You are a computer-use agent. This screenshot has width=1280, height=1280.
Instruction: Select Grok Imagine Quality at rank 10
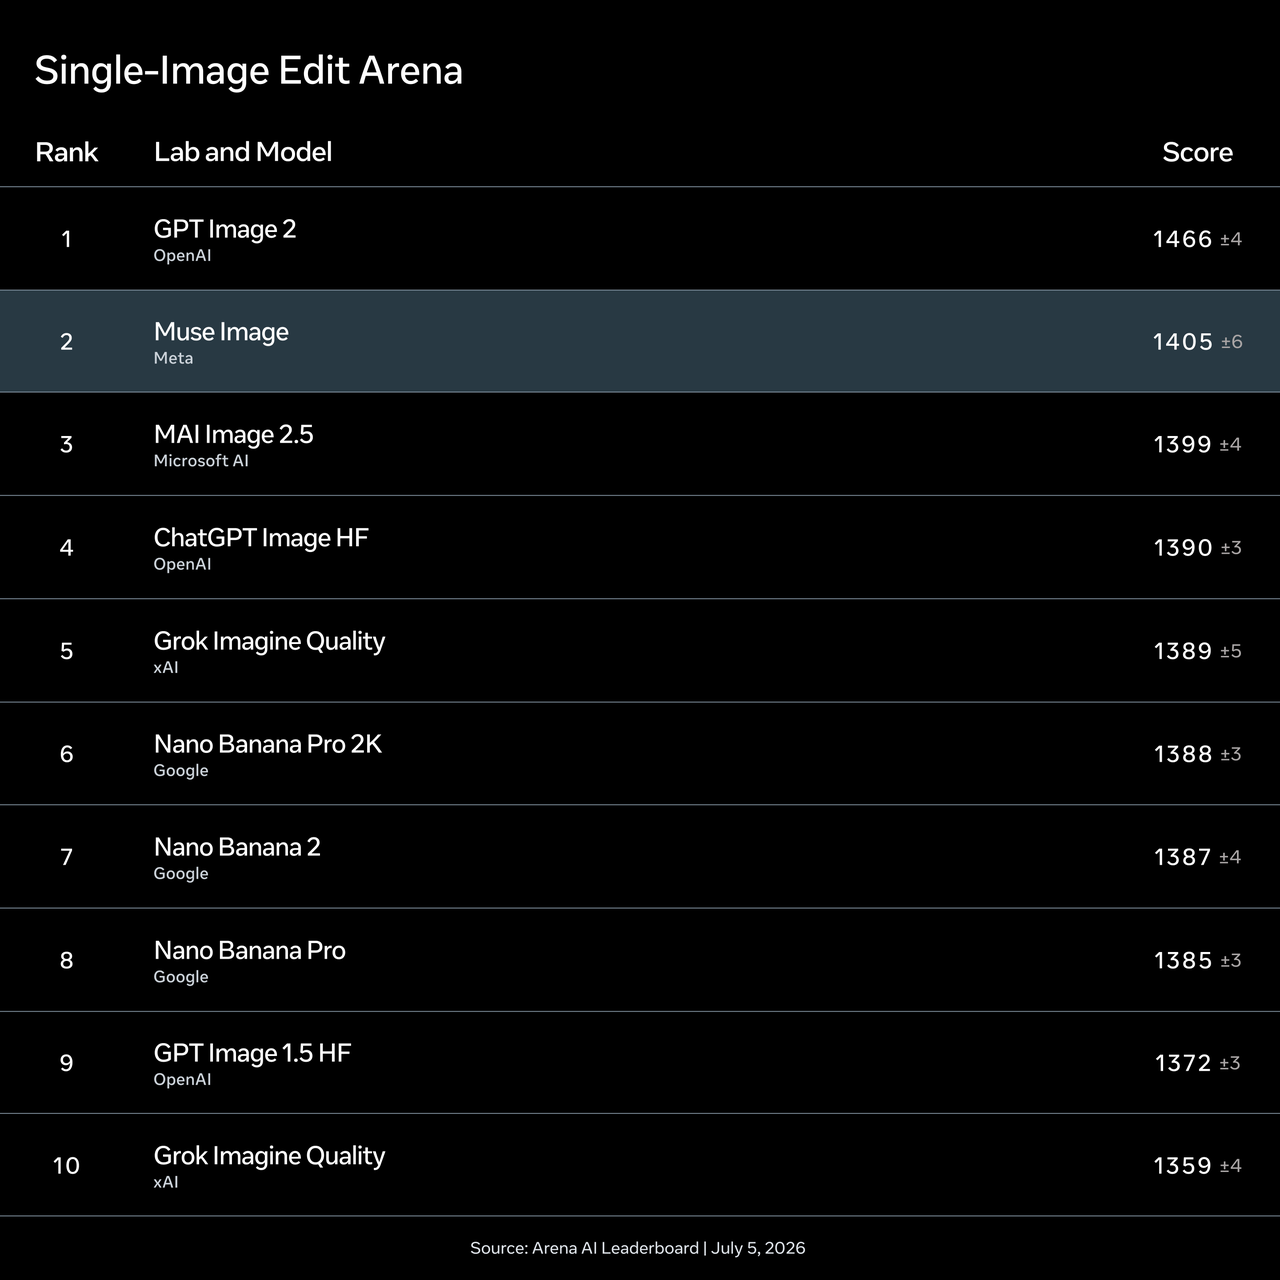(640, 1165)
